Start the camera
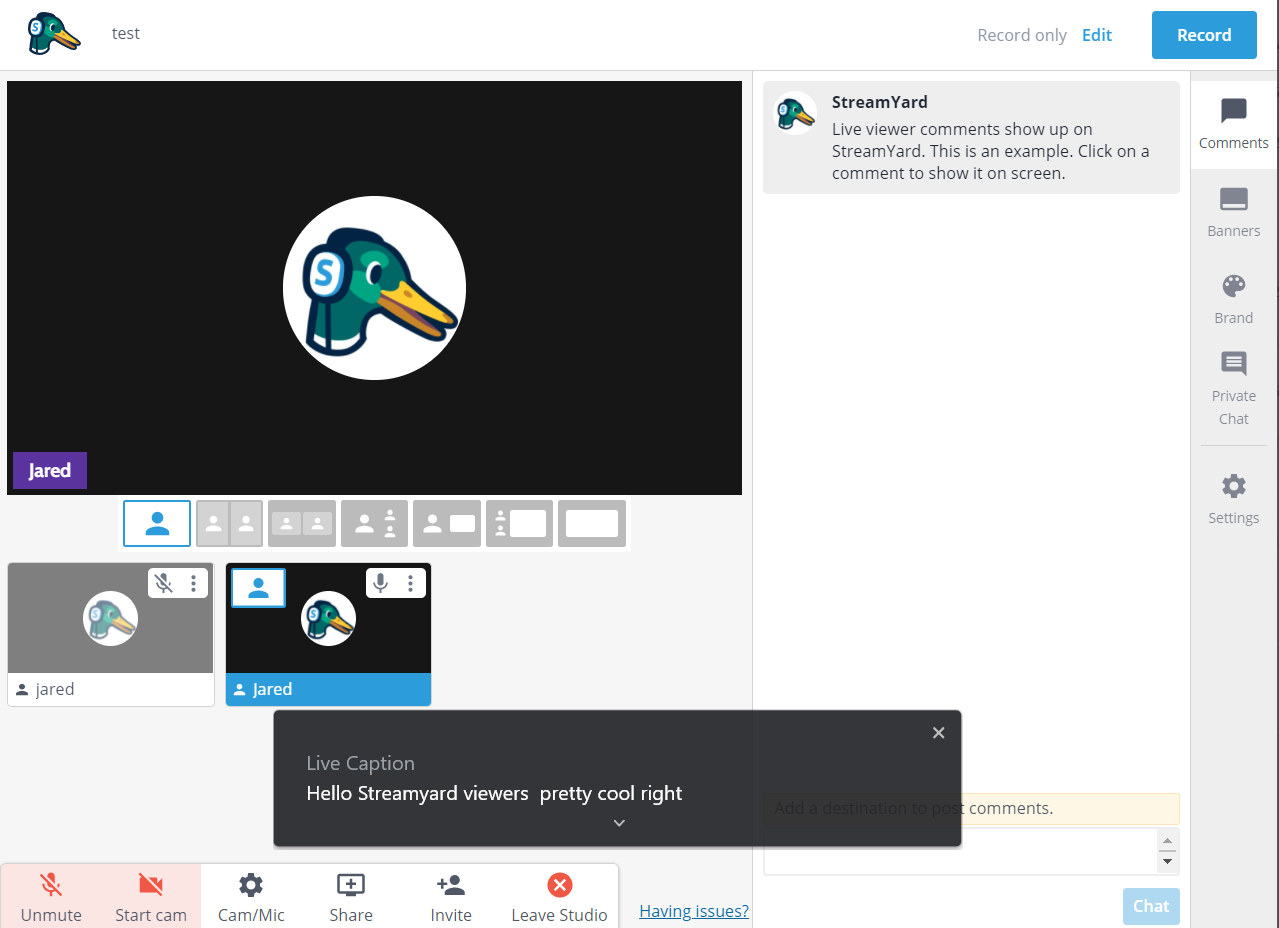The image size is (1279, 928). [151, 896]
